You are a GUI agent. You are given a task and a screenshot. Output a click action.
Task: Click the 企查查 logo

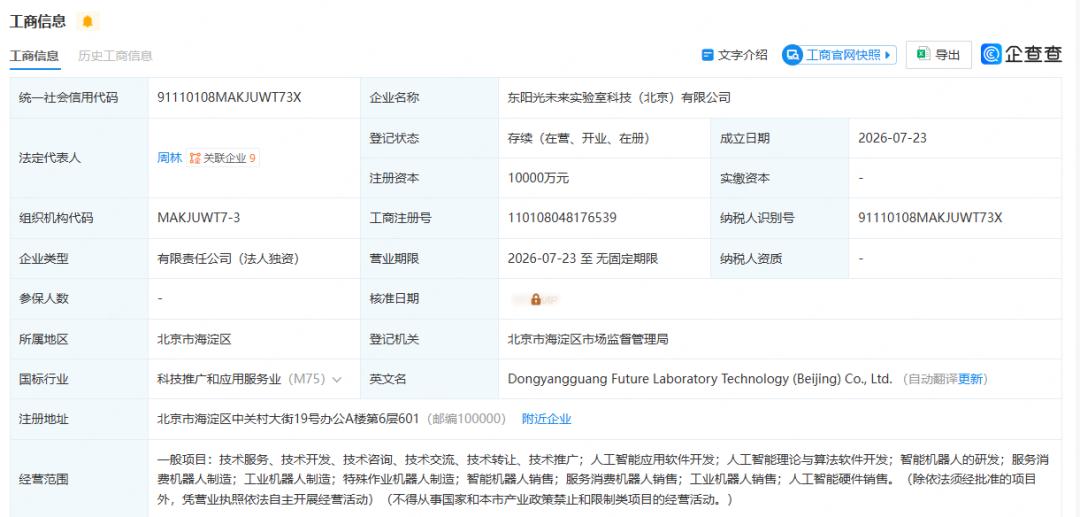coord(1021,54)
